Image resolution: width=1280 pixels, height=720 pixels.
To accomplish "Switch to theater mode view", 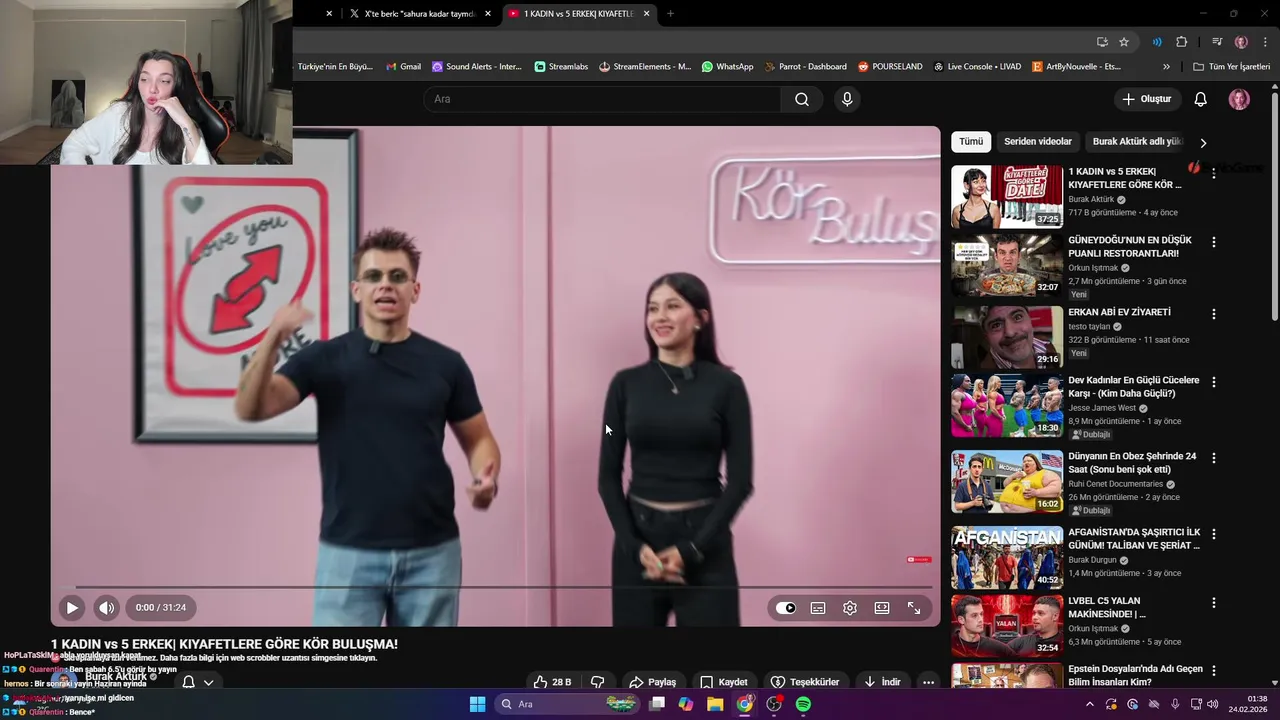I will click(x=882, y=608).
